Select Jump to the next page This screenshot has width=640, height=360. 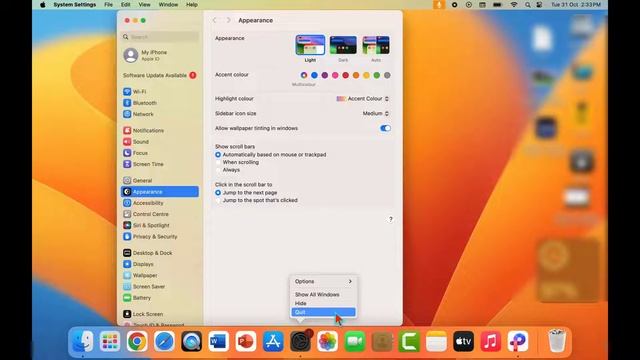pos(218,193)
